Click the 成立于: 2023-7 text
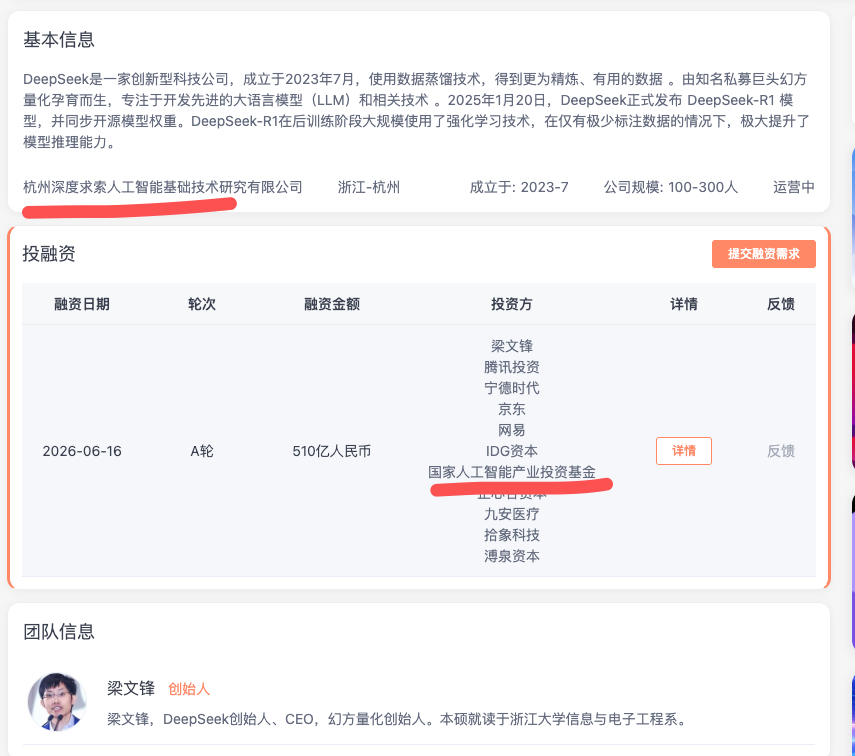 [x=519, y=187]
